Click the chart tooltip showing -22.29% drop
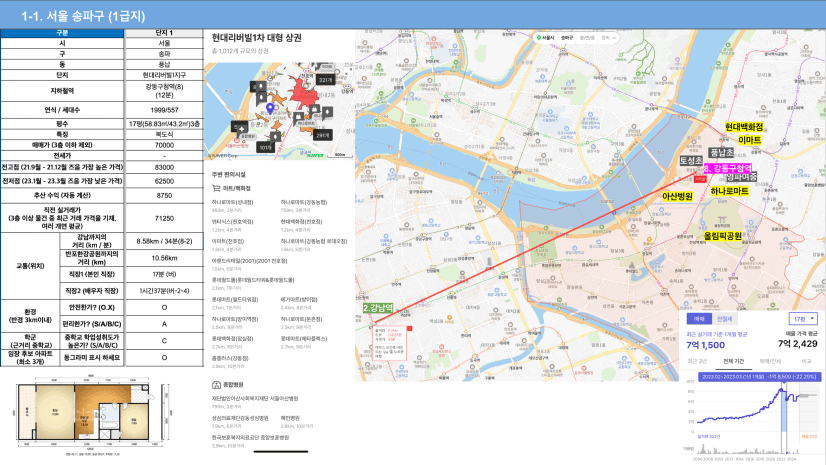 click(759, 377)
